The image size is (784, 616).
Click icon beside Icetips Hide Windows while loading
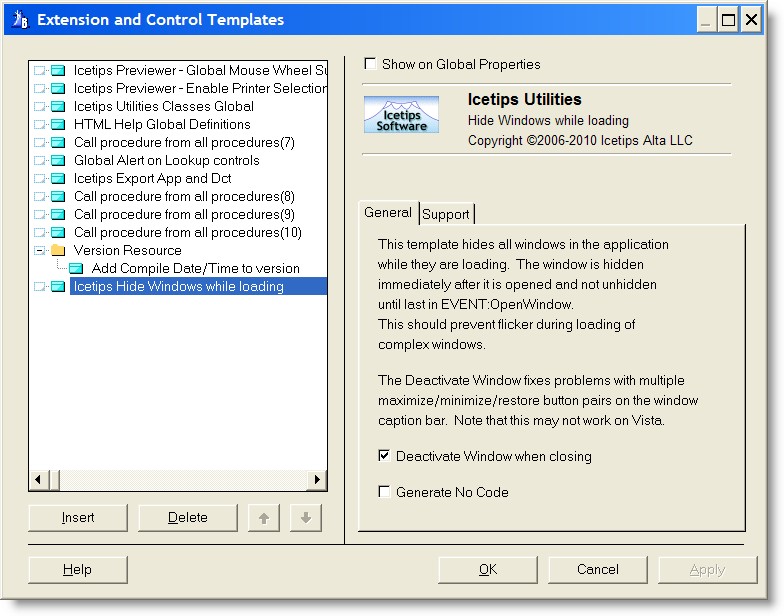(58, 286)
